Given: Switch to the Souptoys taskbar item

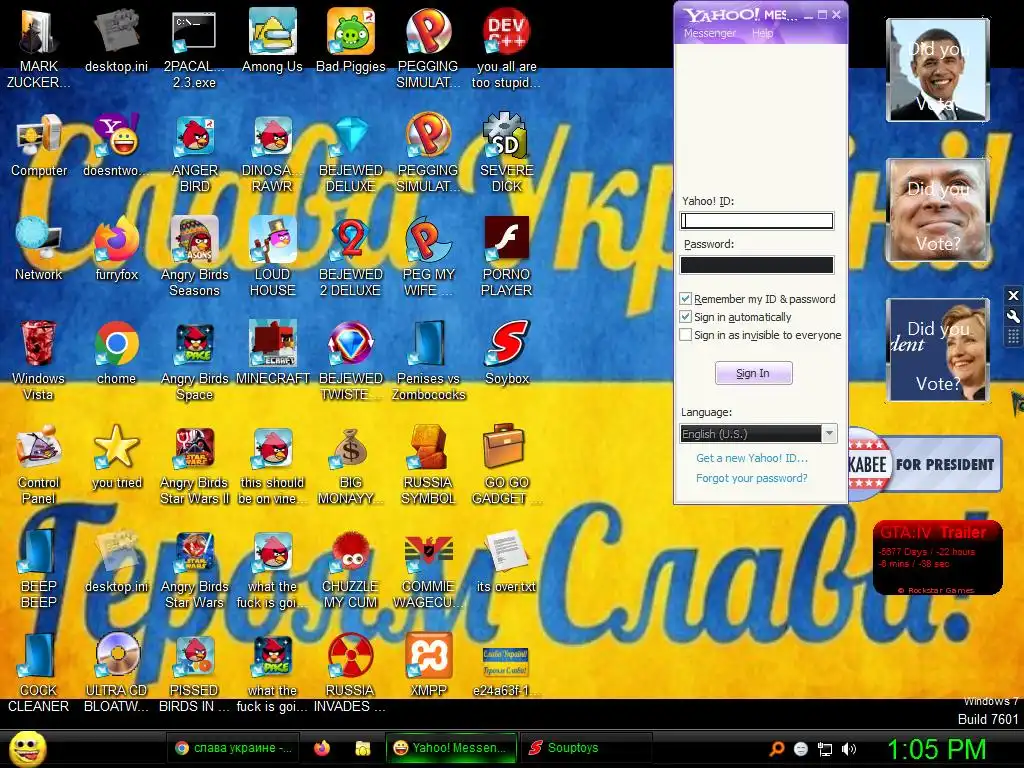Looking at the screenshot, I should [586, 748].
